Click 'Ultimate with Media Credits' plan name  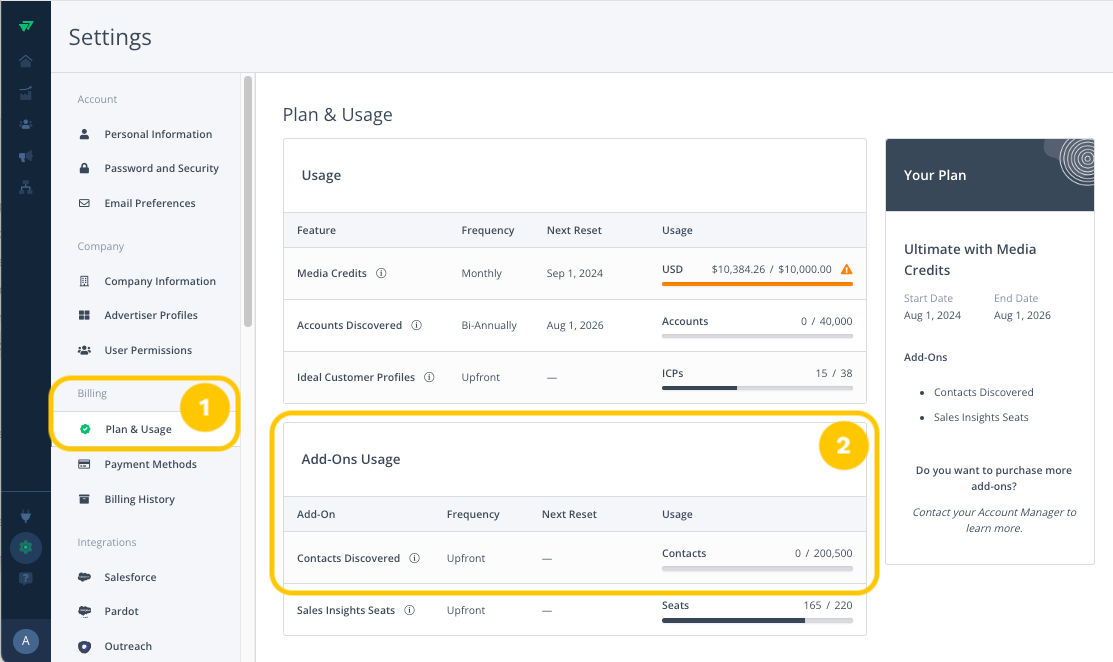[970, 260]
